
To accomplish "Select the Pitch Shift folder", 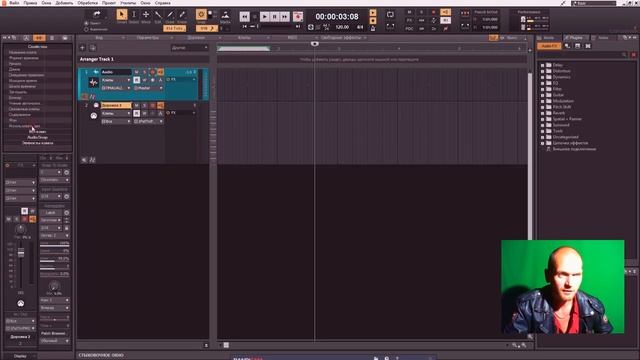I will pyautogui.click(x=562, y=107).
